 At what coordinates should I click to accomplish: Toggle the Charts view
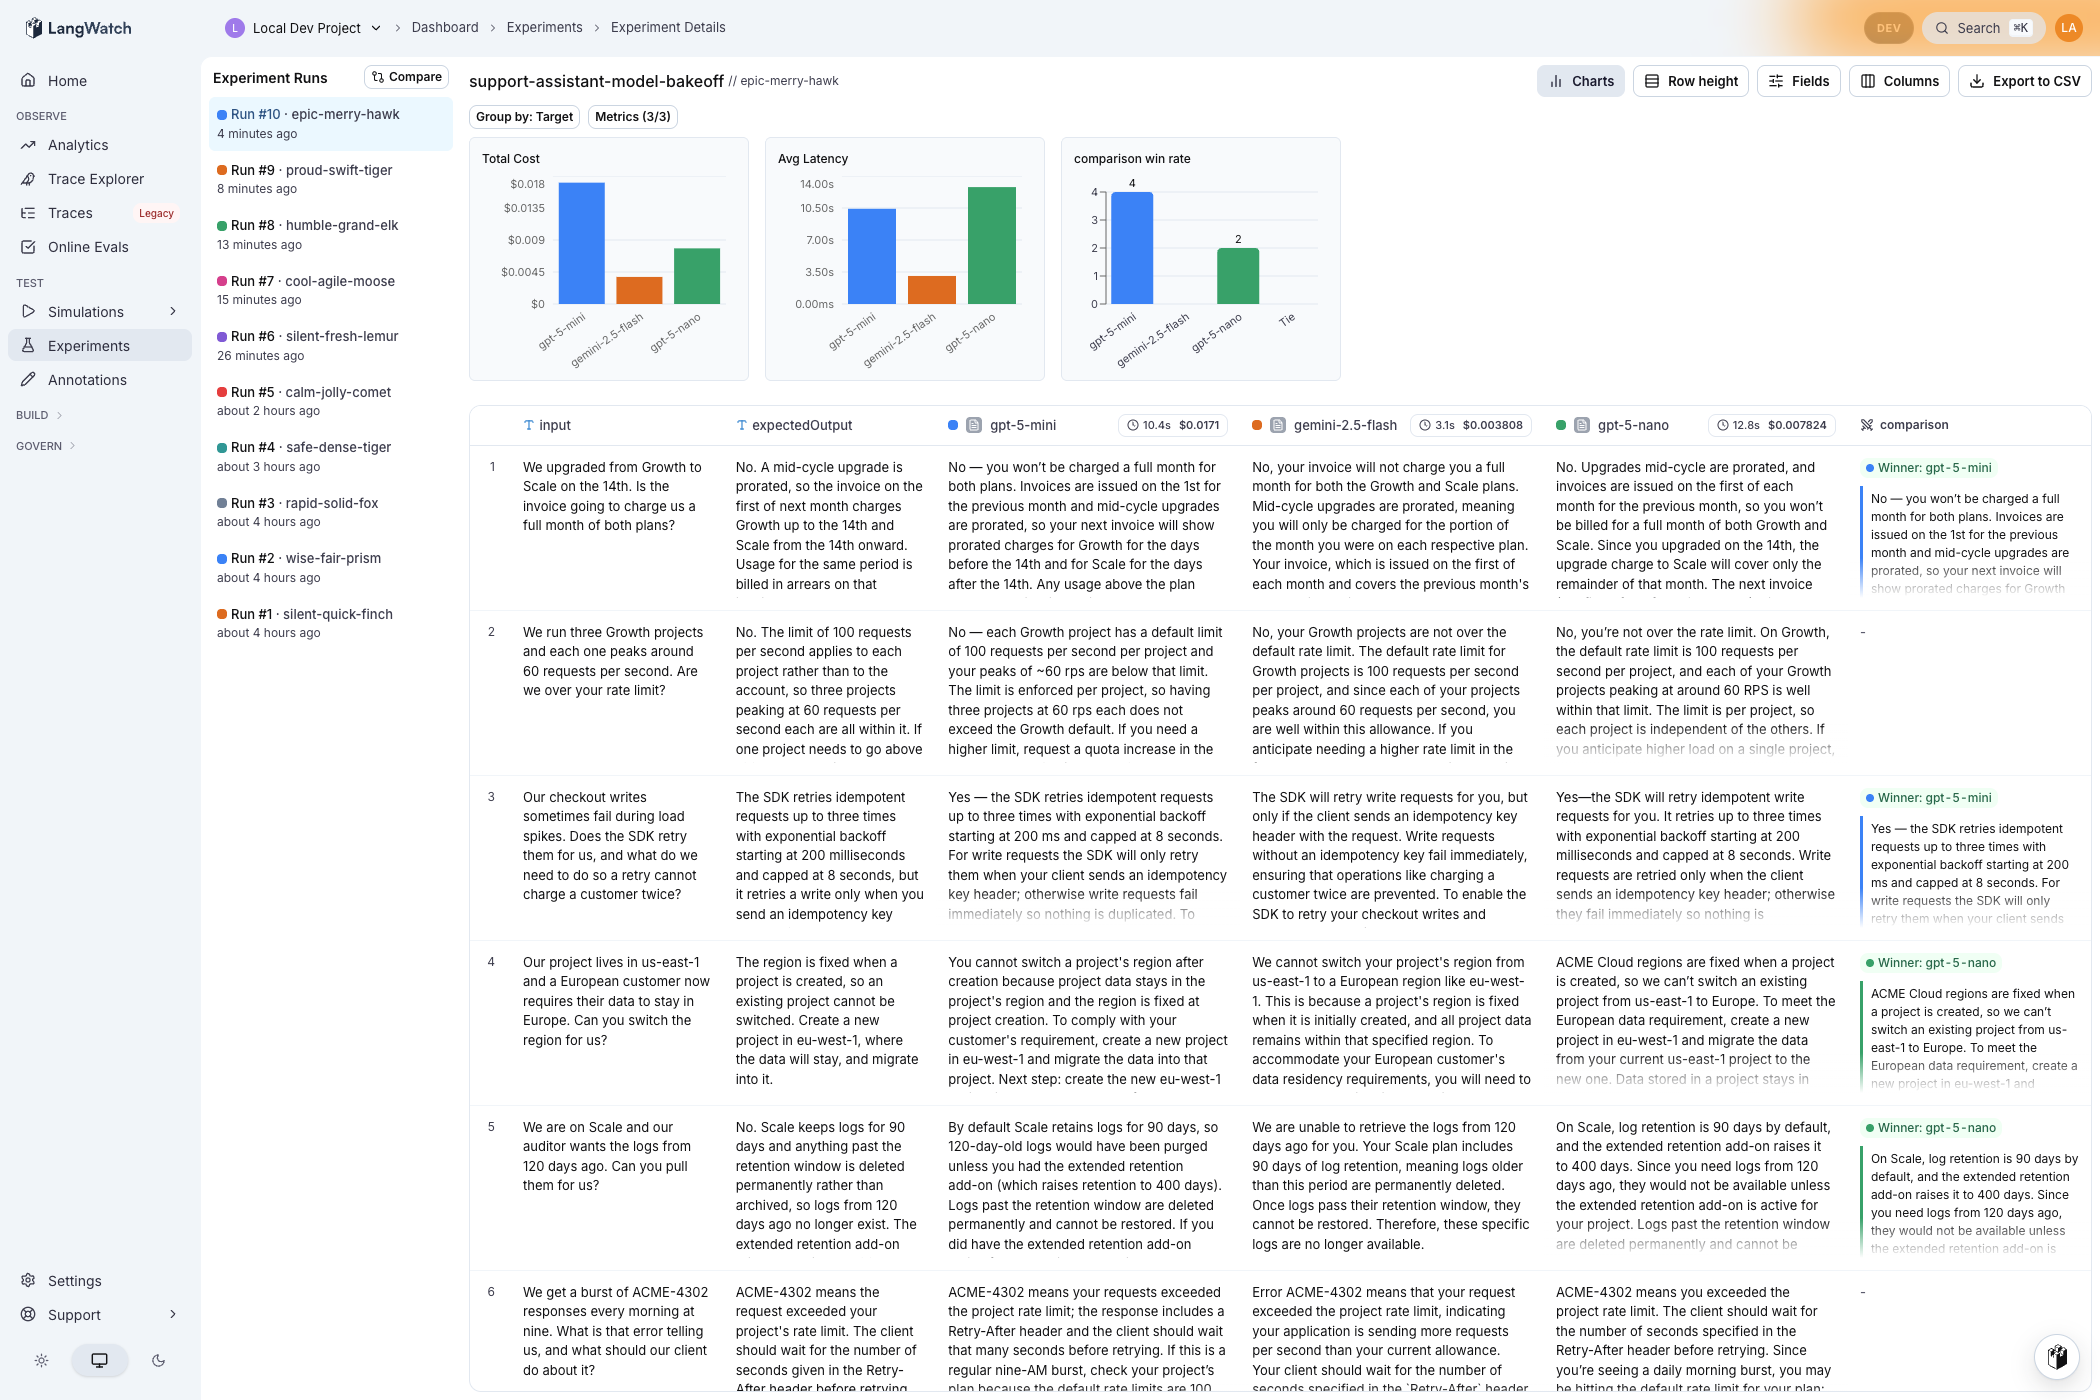[1581, 81]
